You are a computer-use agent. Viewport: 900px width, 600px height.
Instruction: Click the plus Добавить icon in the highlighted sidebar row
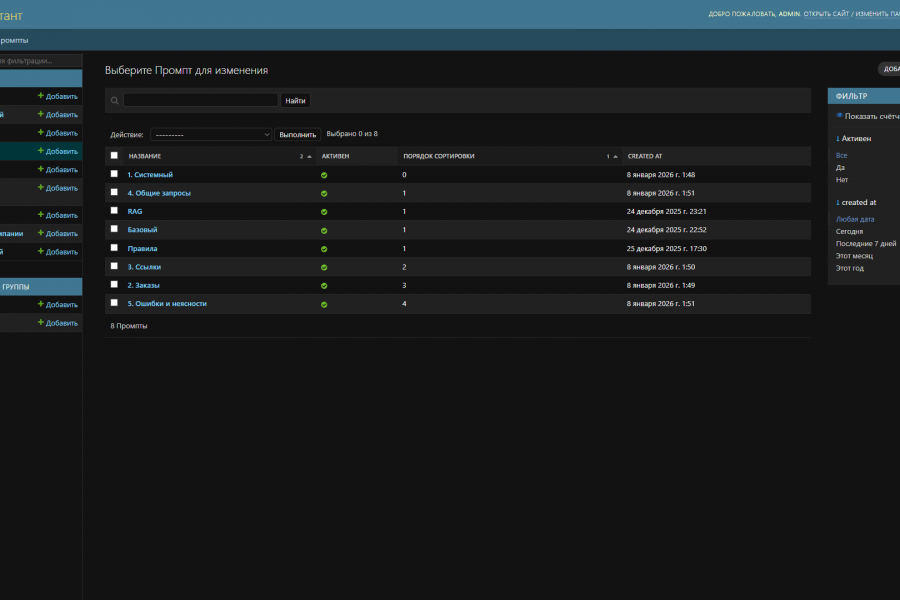[x=41, y=151]
